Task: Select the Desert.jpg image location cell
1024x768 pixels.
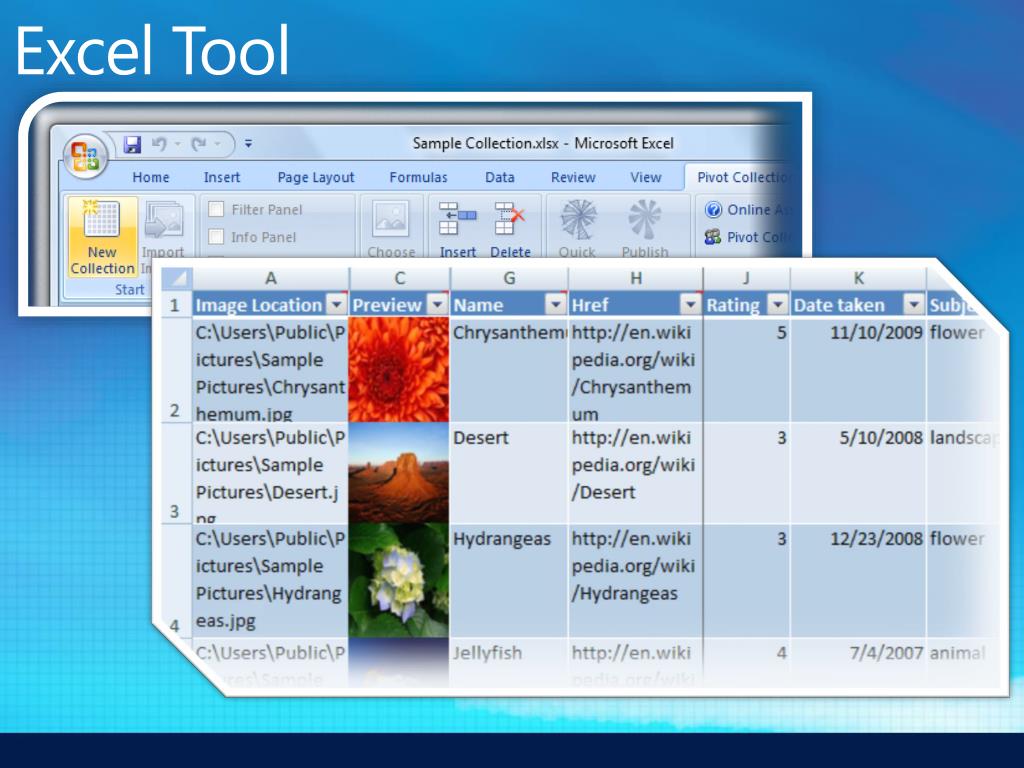Action: pyautogui.click(x=270, y=473)
